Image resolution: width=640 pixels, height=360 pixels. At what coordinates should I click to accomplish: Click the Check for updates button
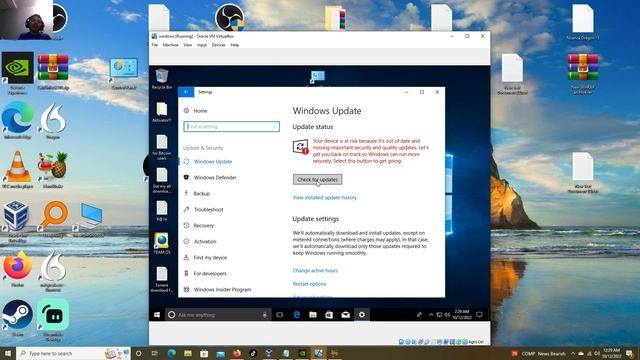click(317, 180)
